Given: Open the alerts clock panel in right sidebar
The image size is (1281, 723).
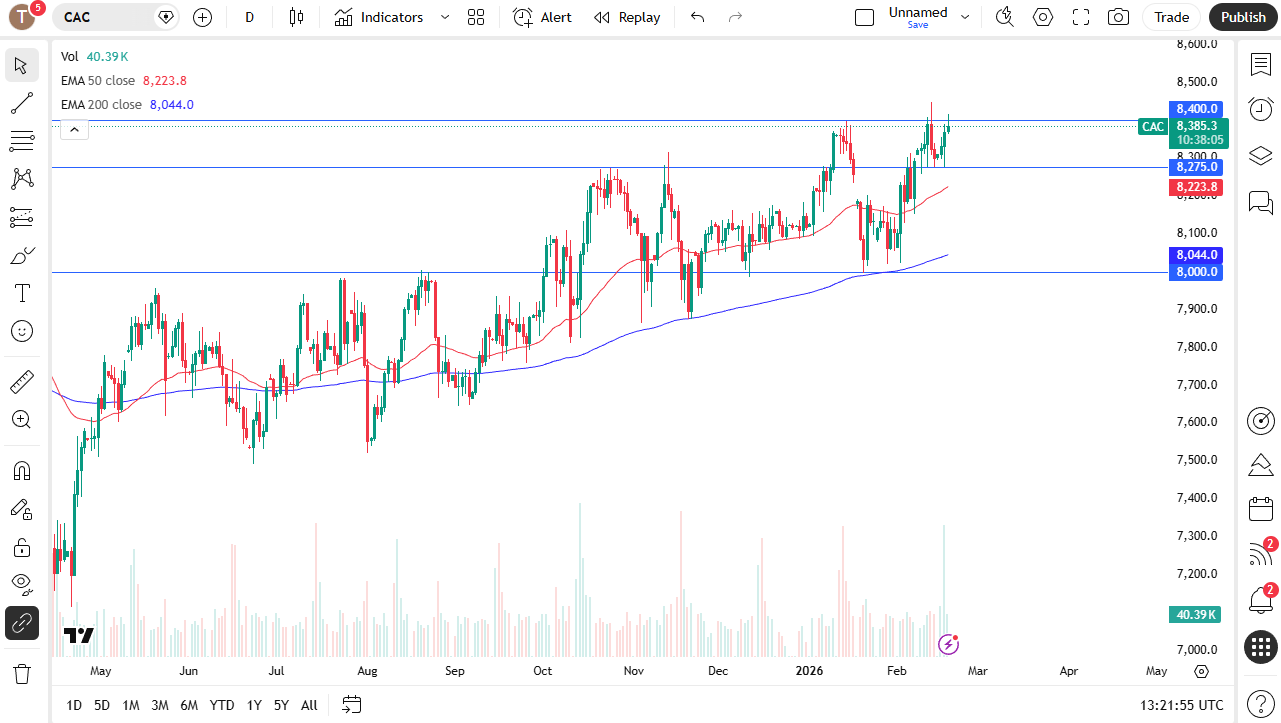Looking at the screenshot, I should click(x=1260, y=109).
